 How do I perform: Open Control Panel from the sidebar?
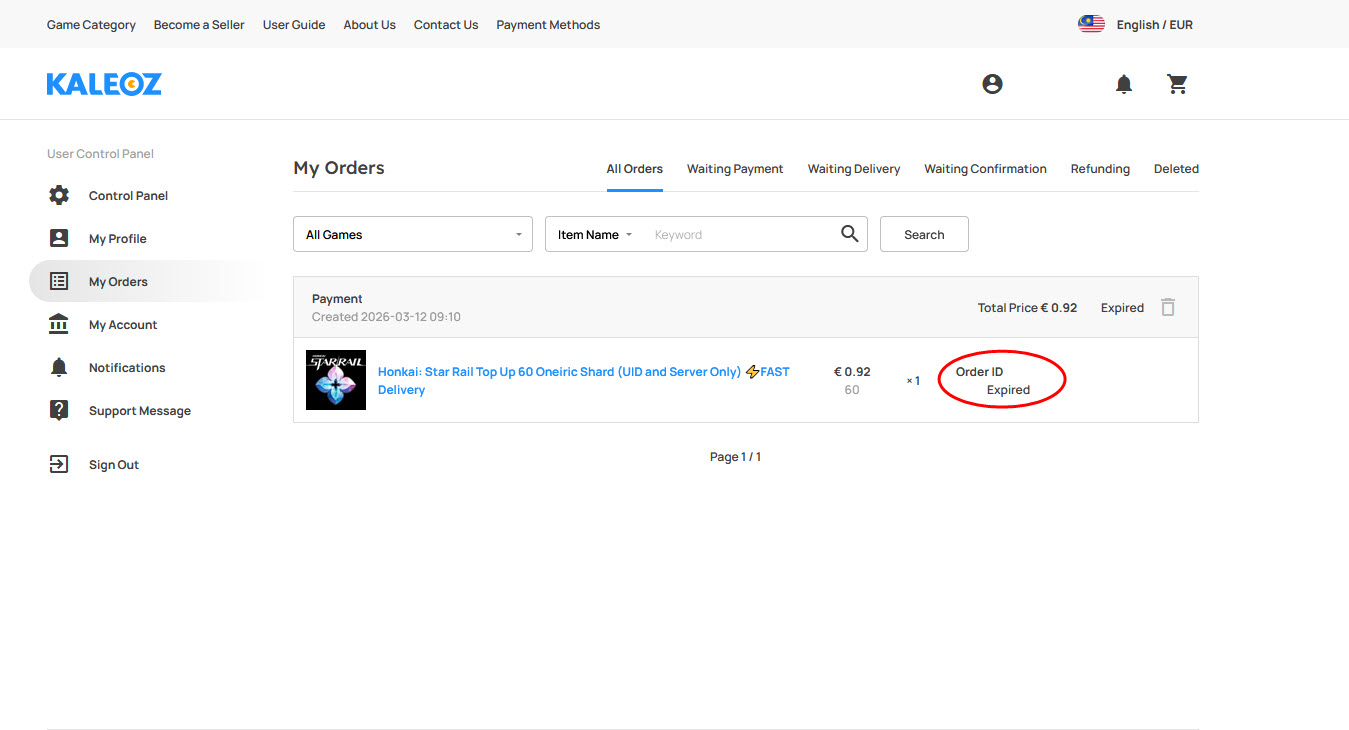pyautogui.click(x=128, y=196)
